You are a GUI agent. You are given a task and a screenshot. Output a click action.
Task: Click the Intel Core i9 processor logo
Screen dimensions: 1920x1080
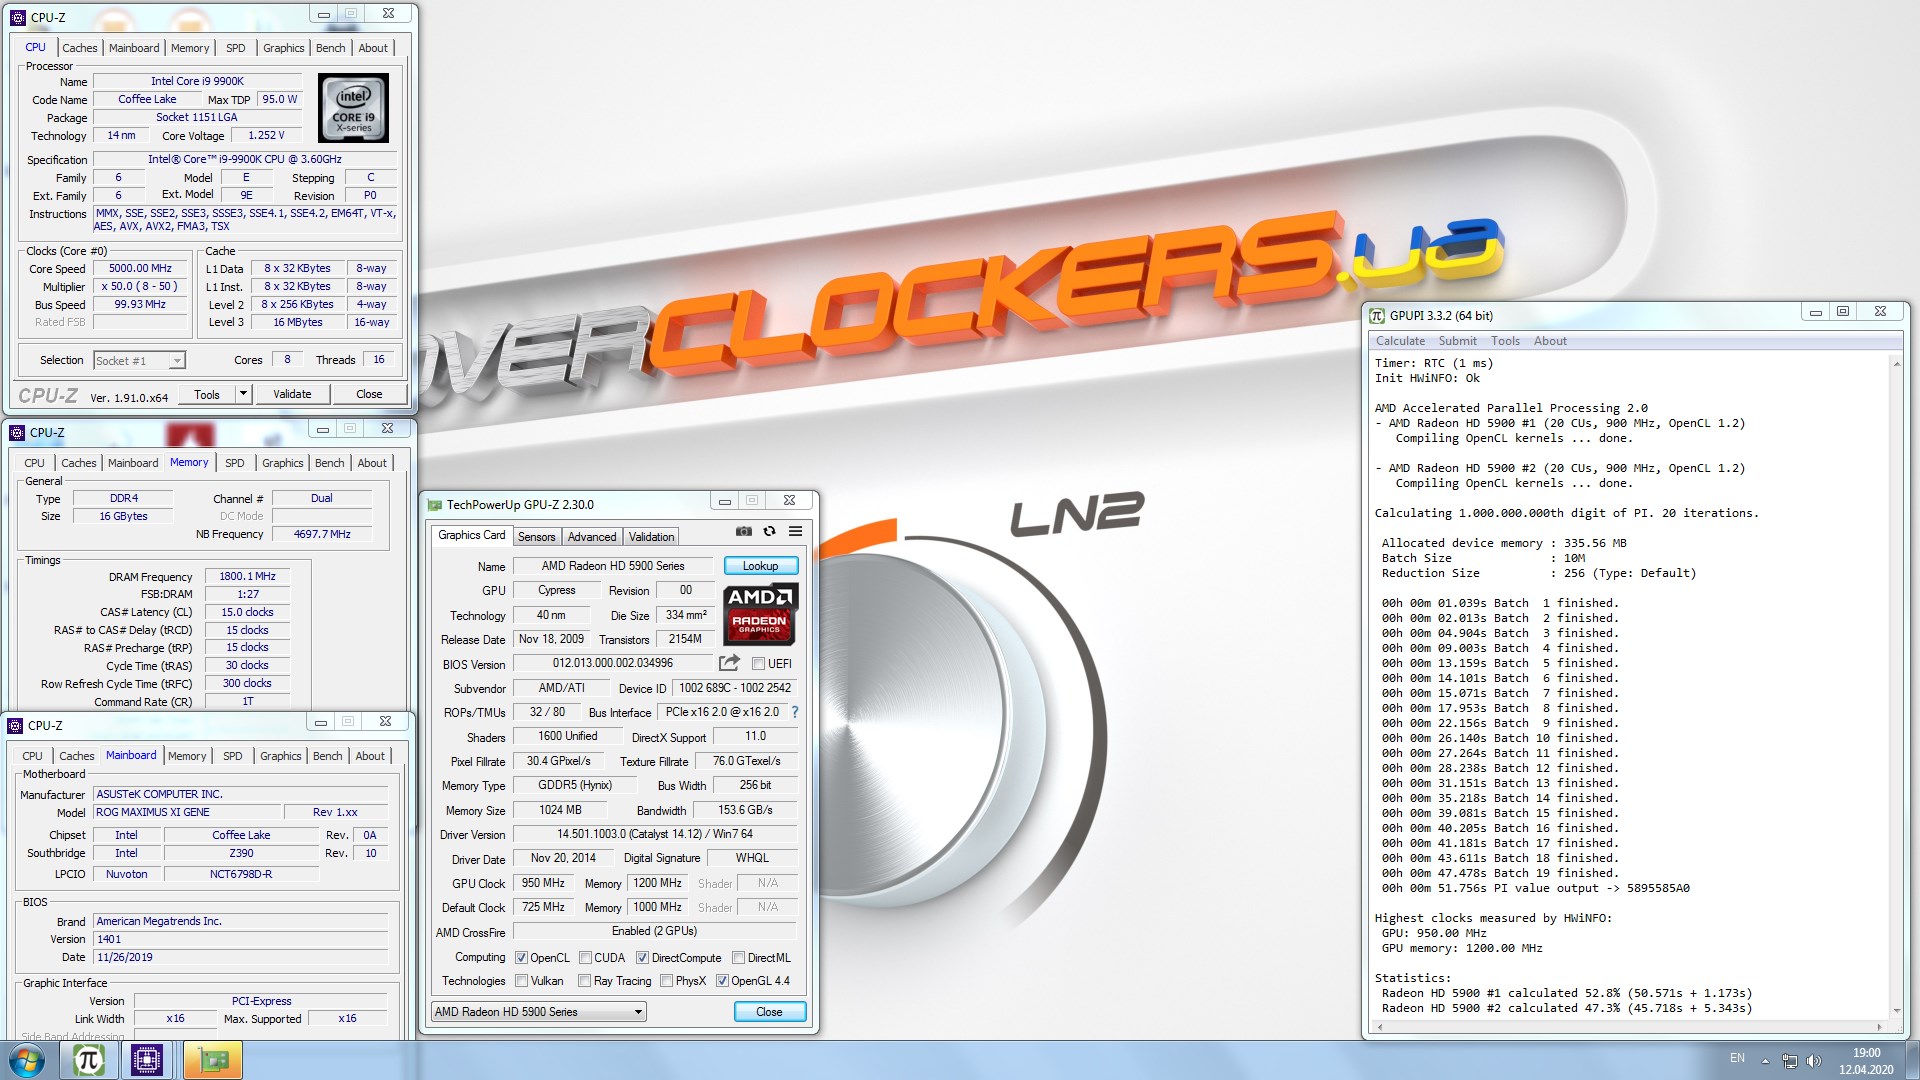pyautogui.click(x=354, y=108)
